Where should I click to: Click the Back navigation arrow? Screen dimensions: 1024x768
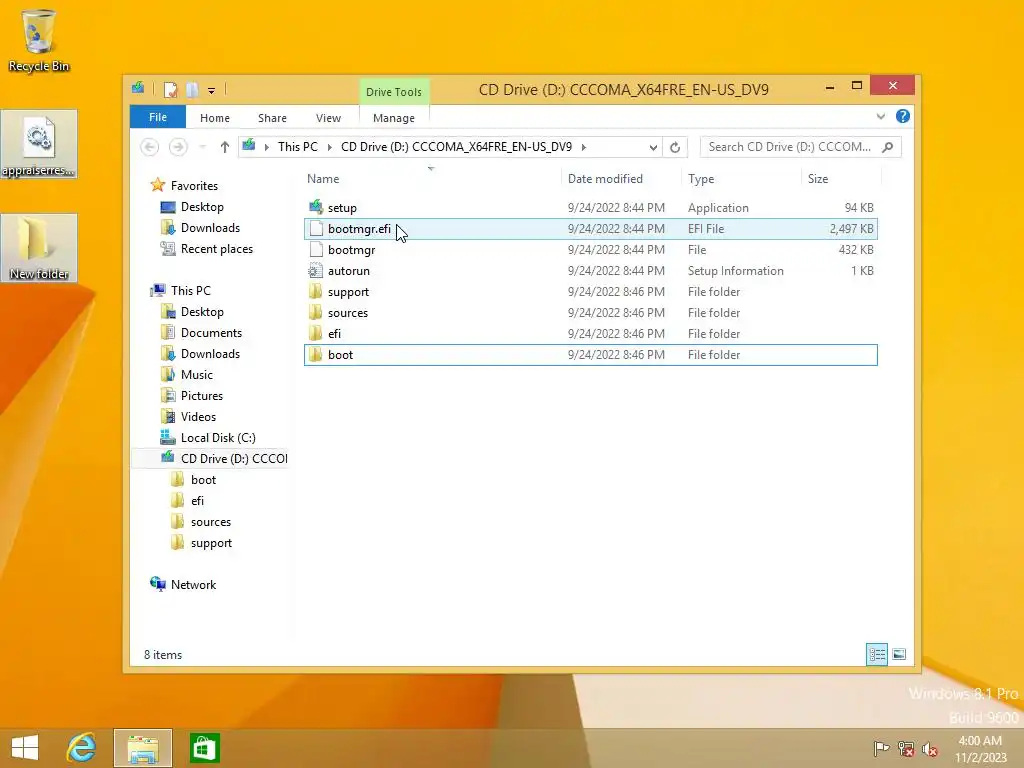[x=150, y=147]
